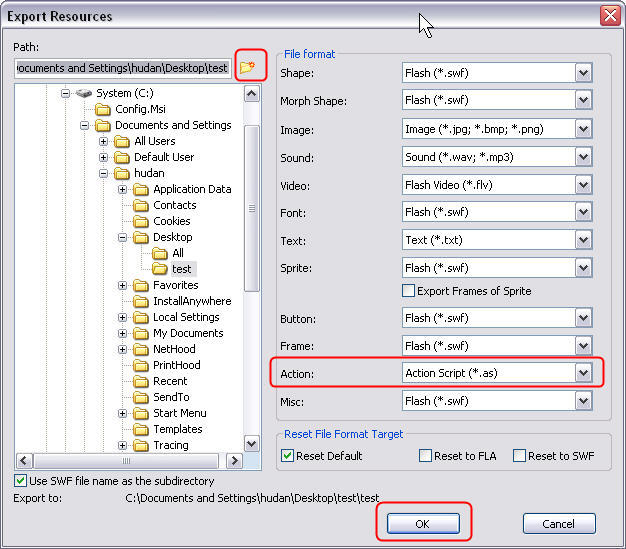Image resolution: width=626 pixels, height=549 pixels.
Task: Click the Favorites folder icon
Action: point(141,285)
